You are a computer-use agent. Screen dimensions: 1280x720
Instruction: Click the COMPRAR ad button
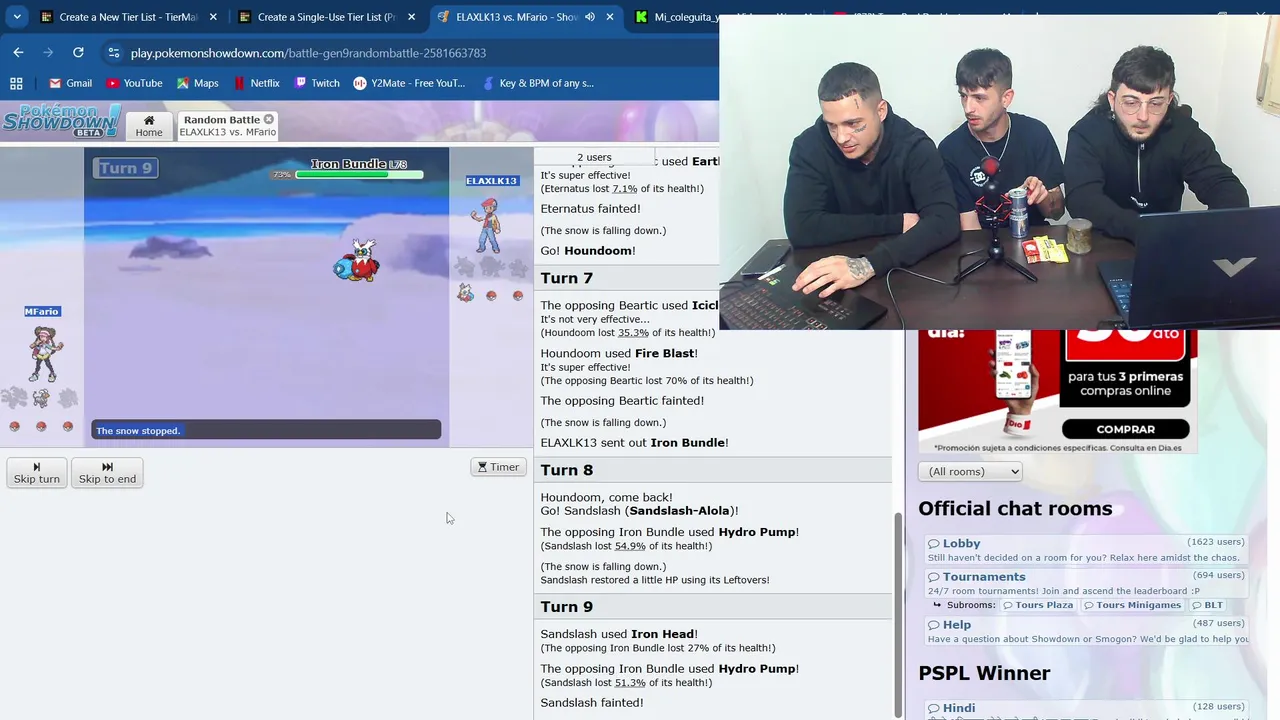(x=1125, y=429)
